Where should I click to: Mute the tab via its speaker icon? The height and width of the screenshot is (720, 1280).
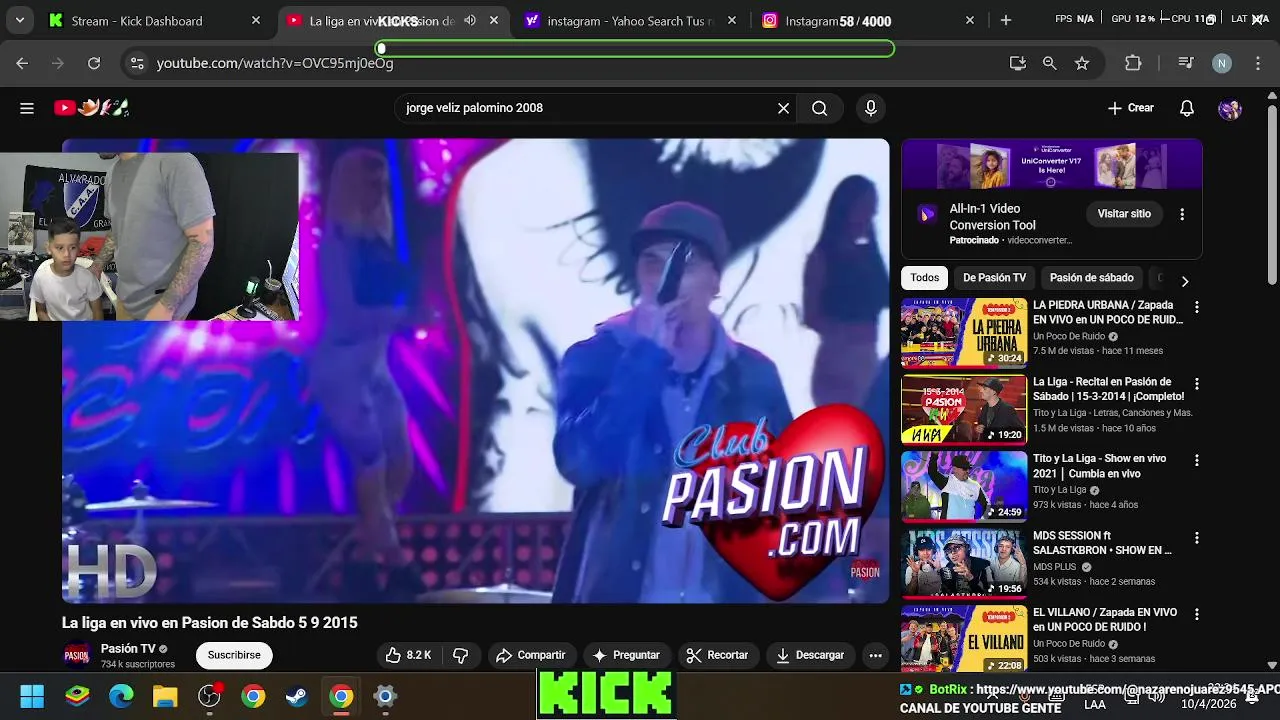point(470,20)
